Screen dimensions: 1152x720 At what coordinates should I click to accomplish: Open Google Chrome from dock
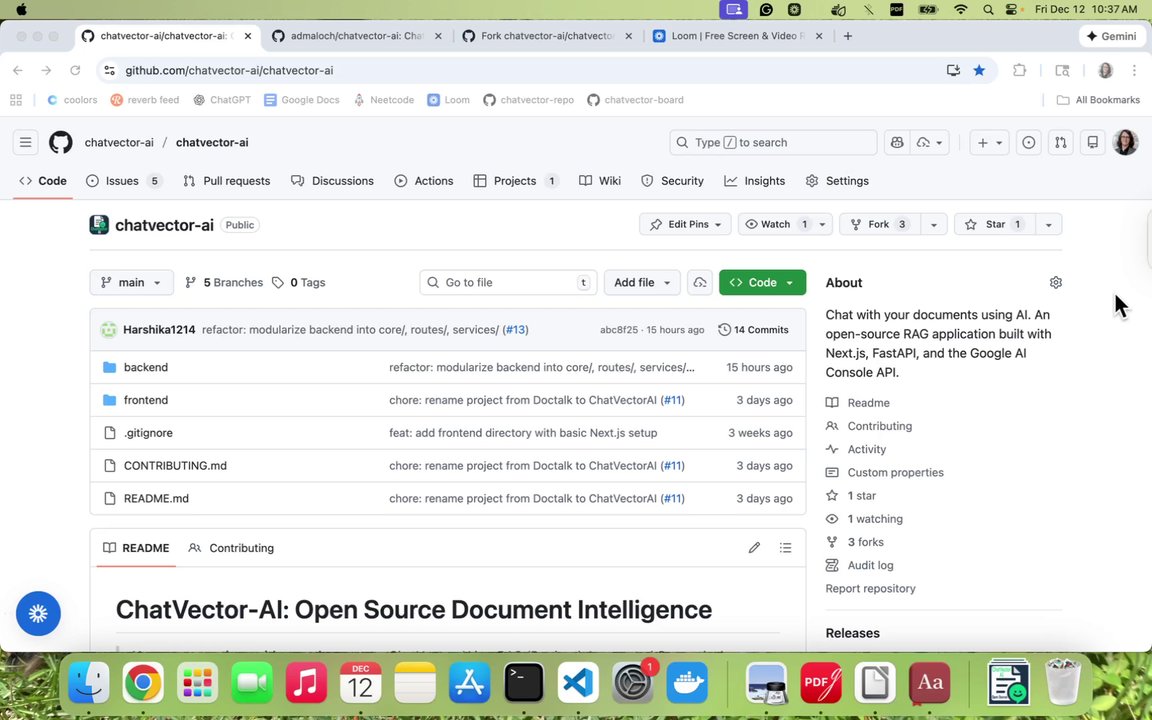point(143,683)
